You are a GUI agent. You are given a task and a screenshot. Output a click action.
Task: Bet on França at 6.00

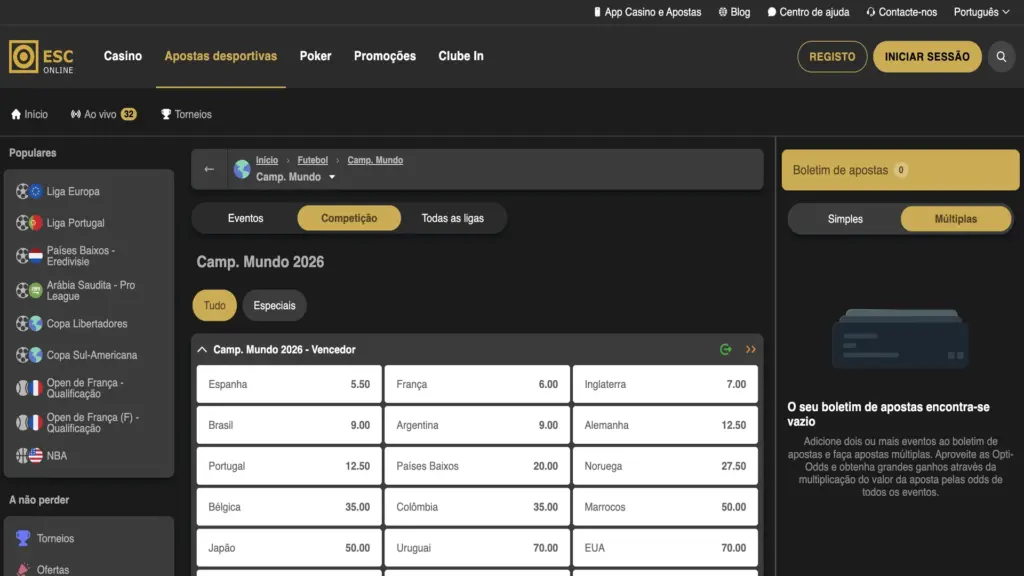coord(477,384)
